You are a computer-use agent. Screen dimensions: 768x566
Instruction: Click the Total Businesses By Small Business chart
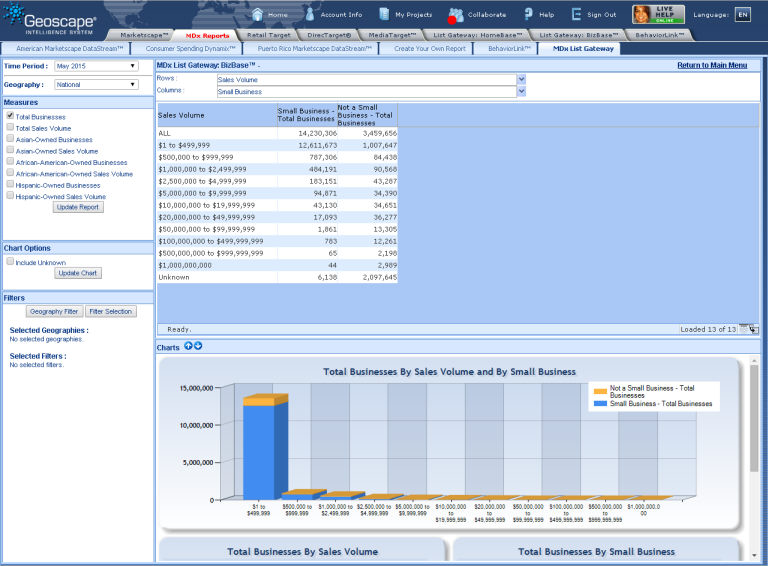[596, 549]
